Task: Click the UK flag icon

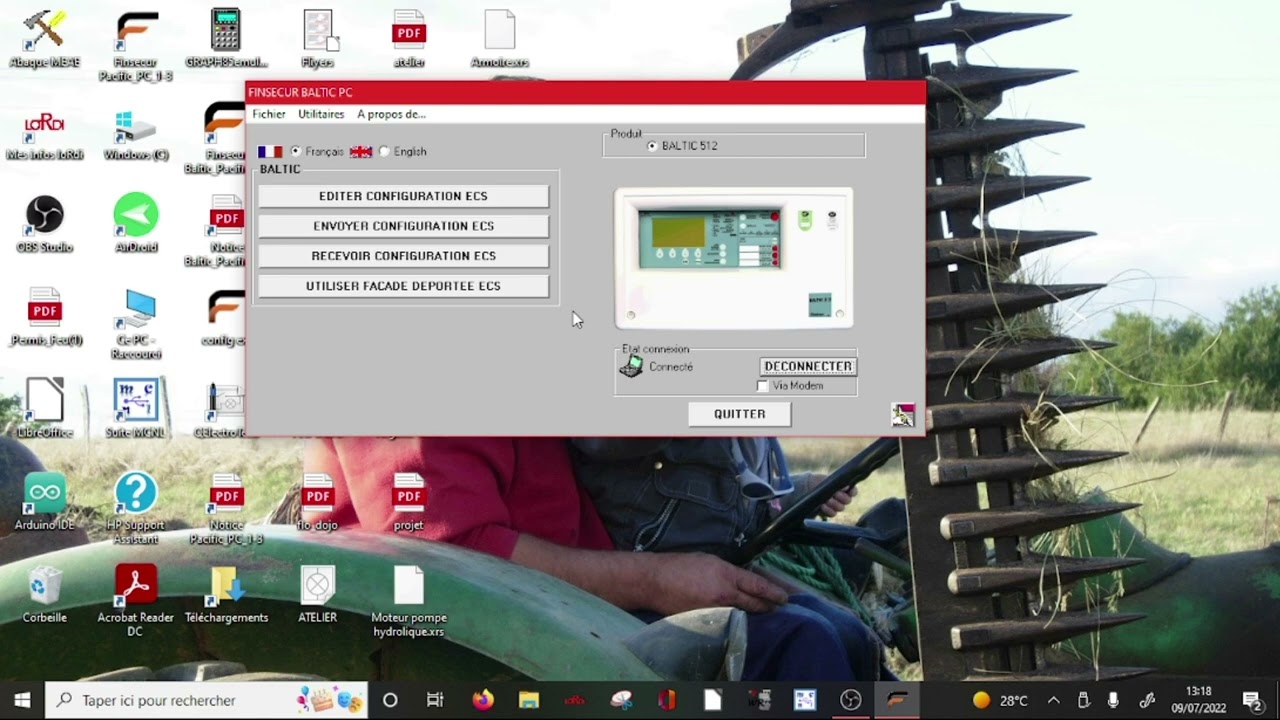Action: tap(361, 152)
